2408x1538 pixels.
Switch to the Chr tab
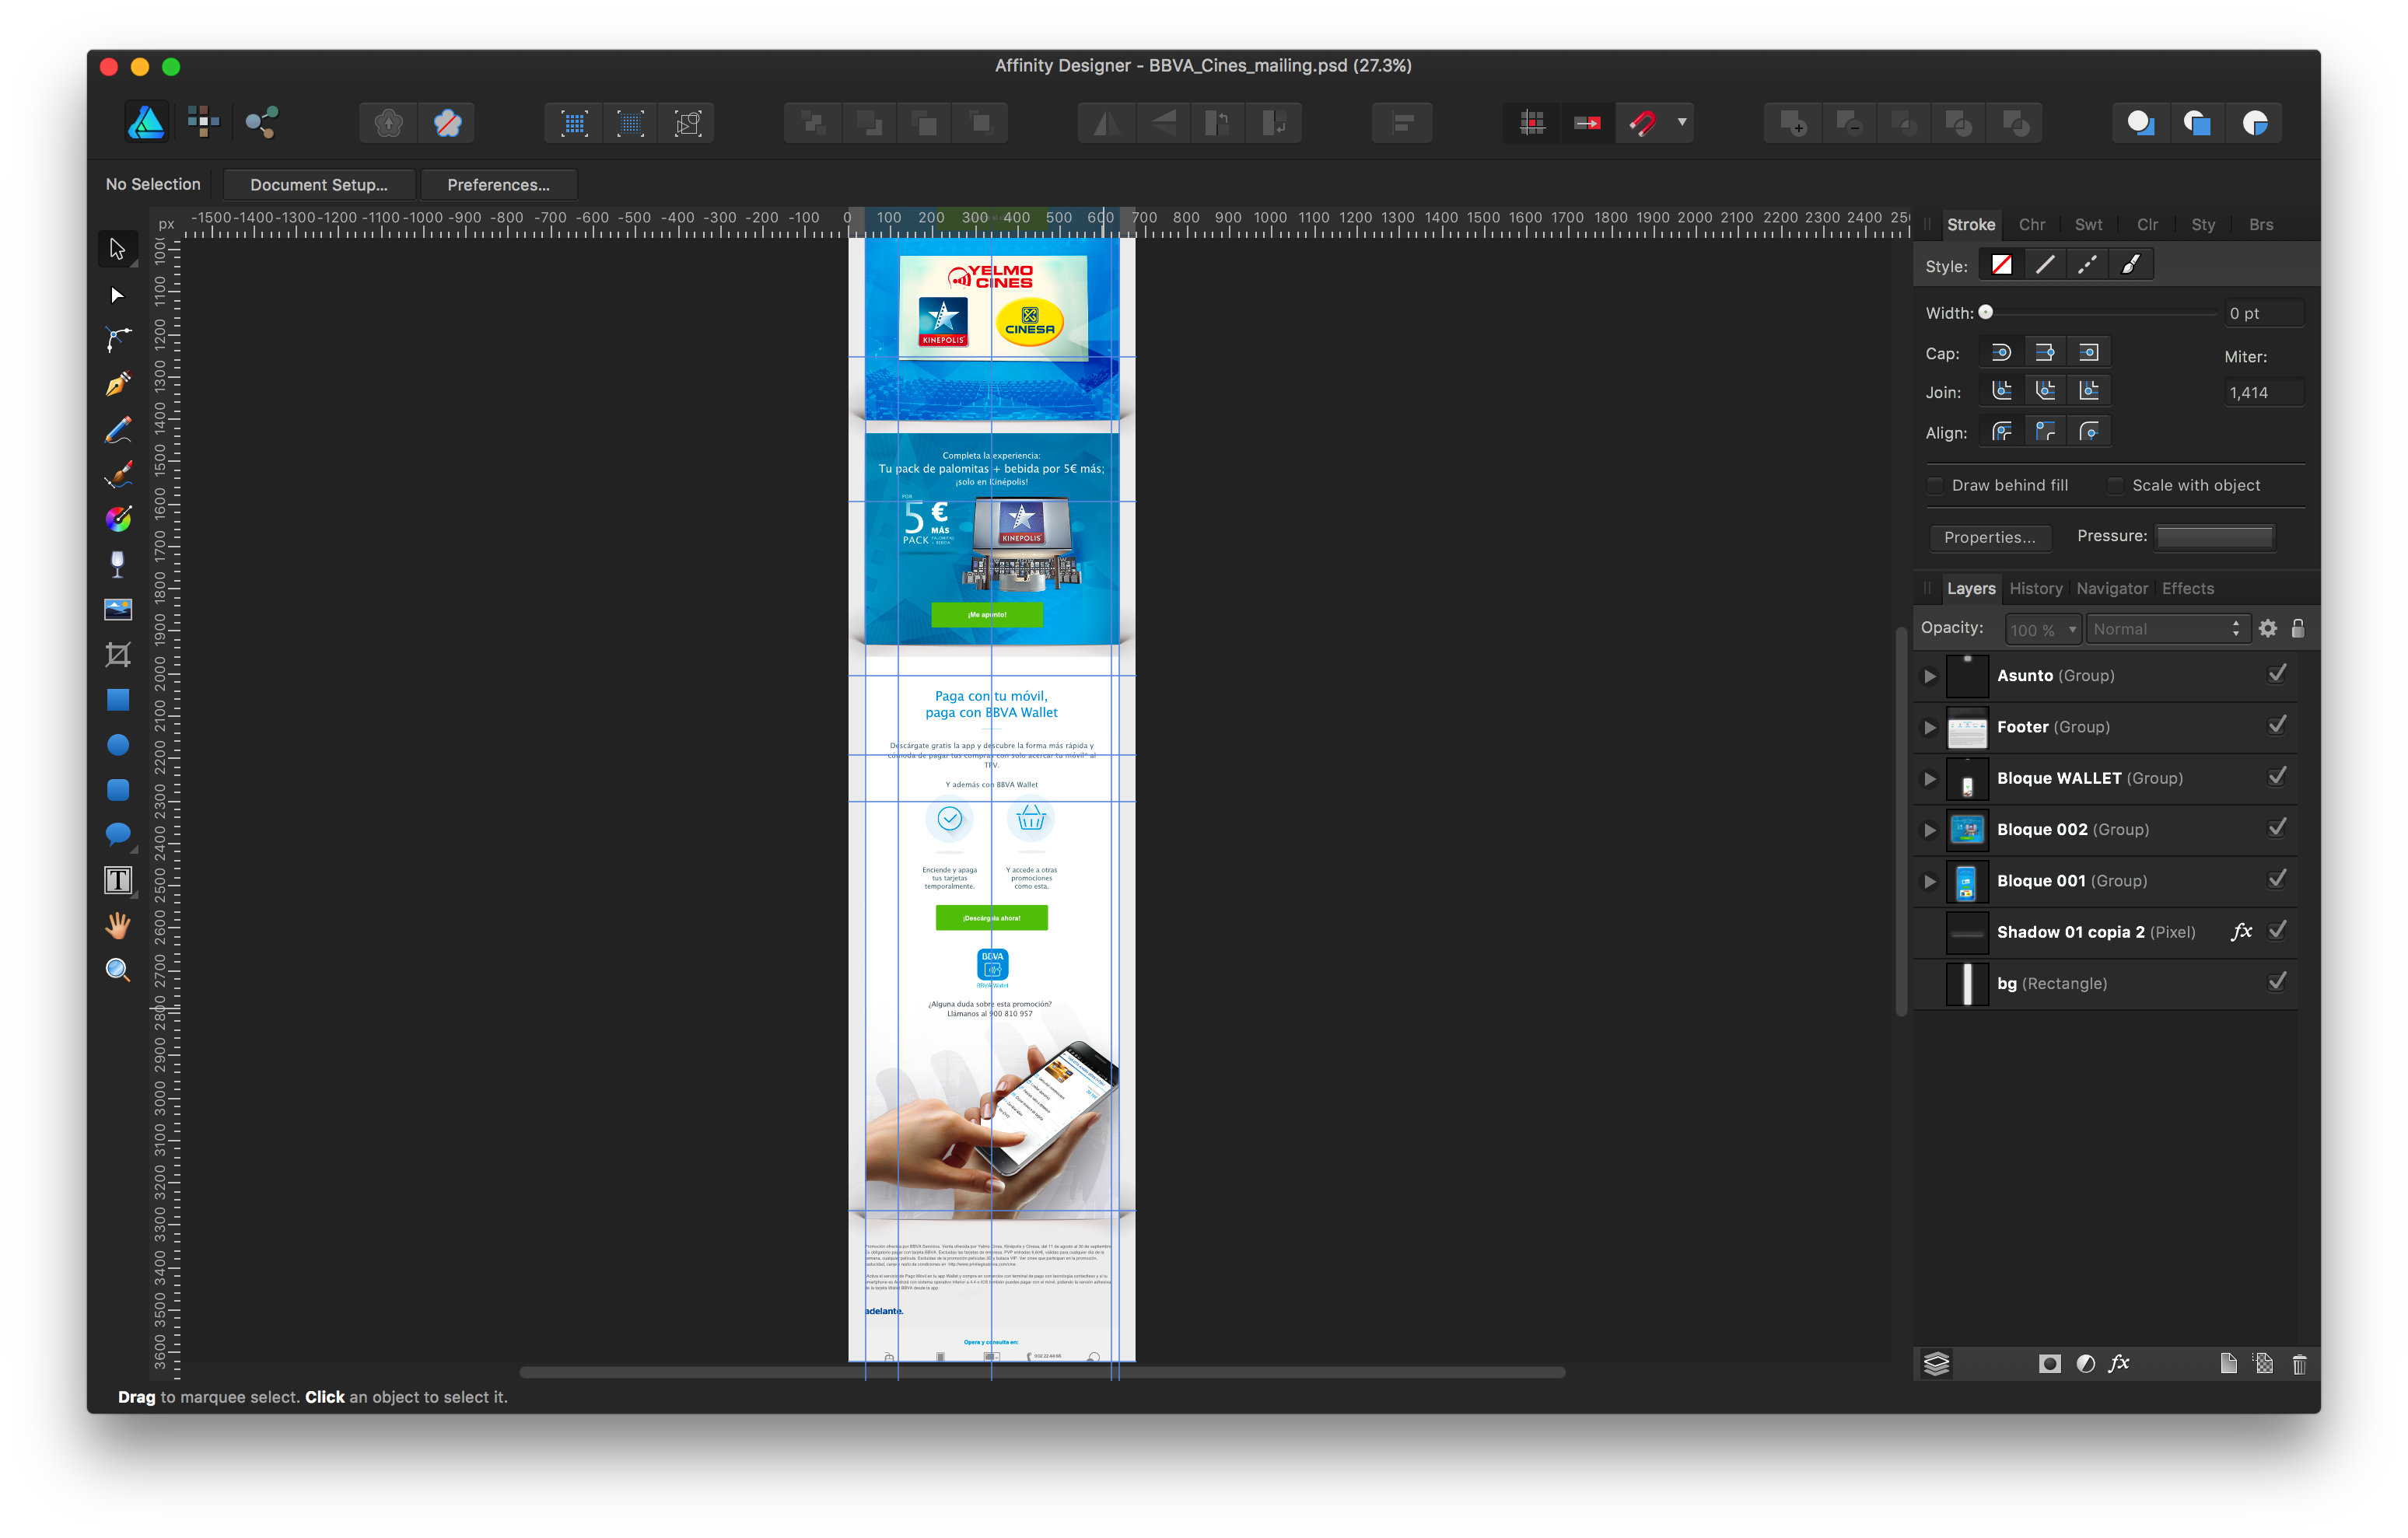[x=2031, y=225]
